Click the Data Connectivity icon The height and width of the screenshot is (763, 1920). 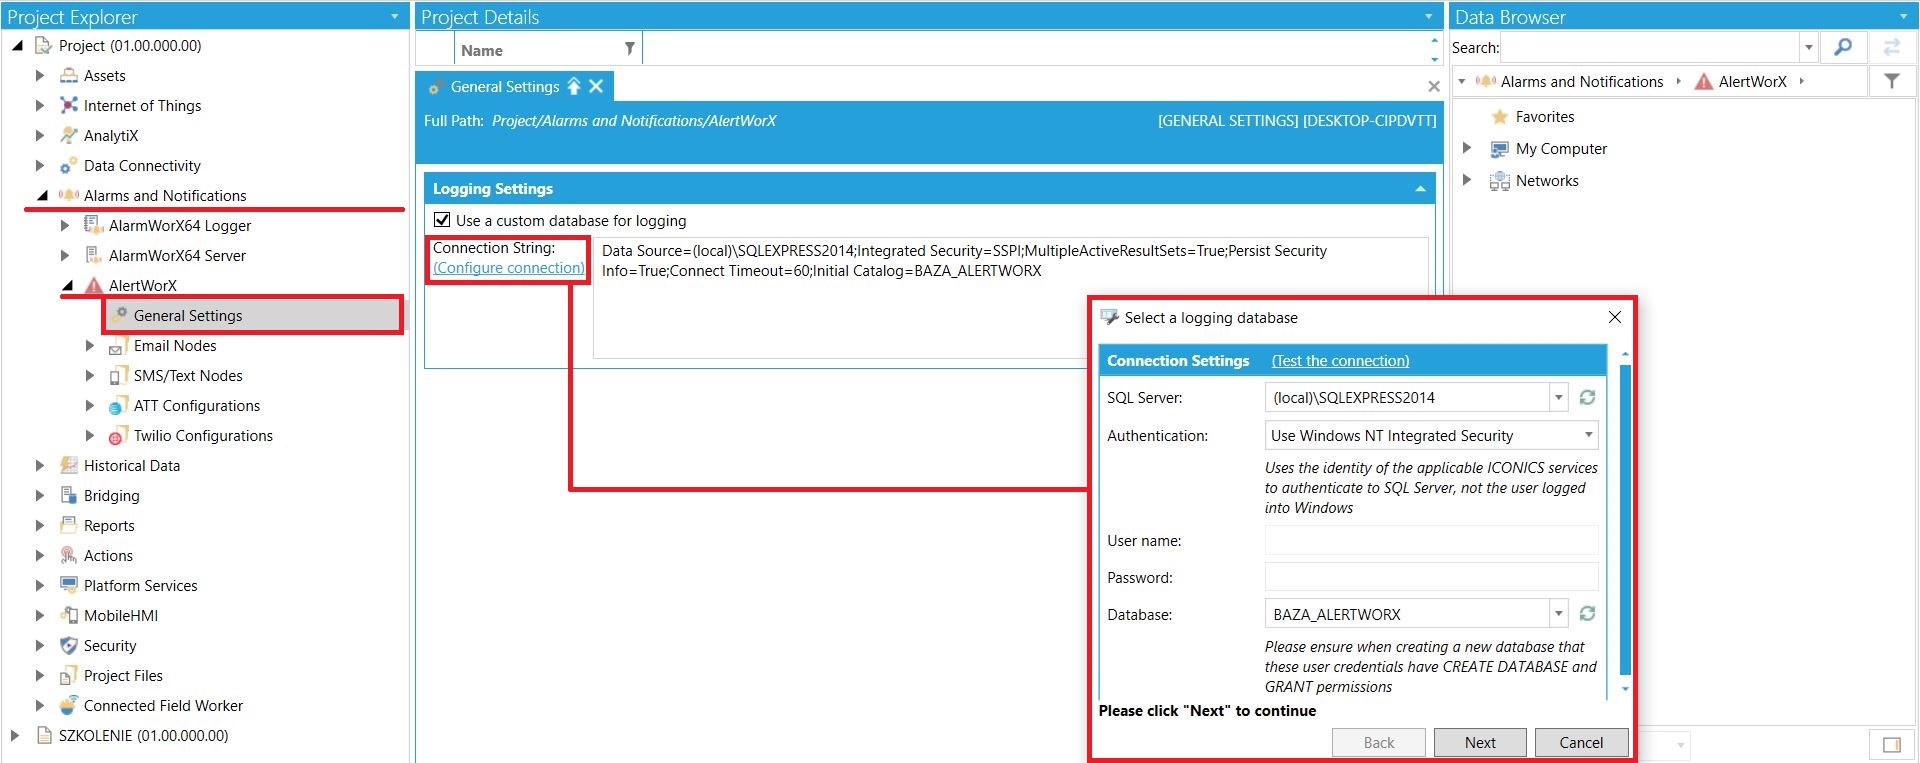click(69, 165)
